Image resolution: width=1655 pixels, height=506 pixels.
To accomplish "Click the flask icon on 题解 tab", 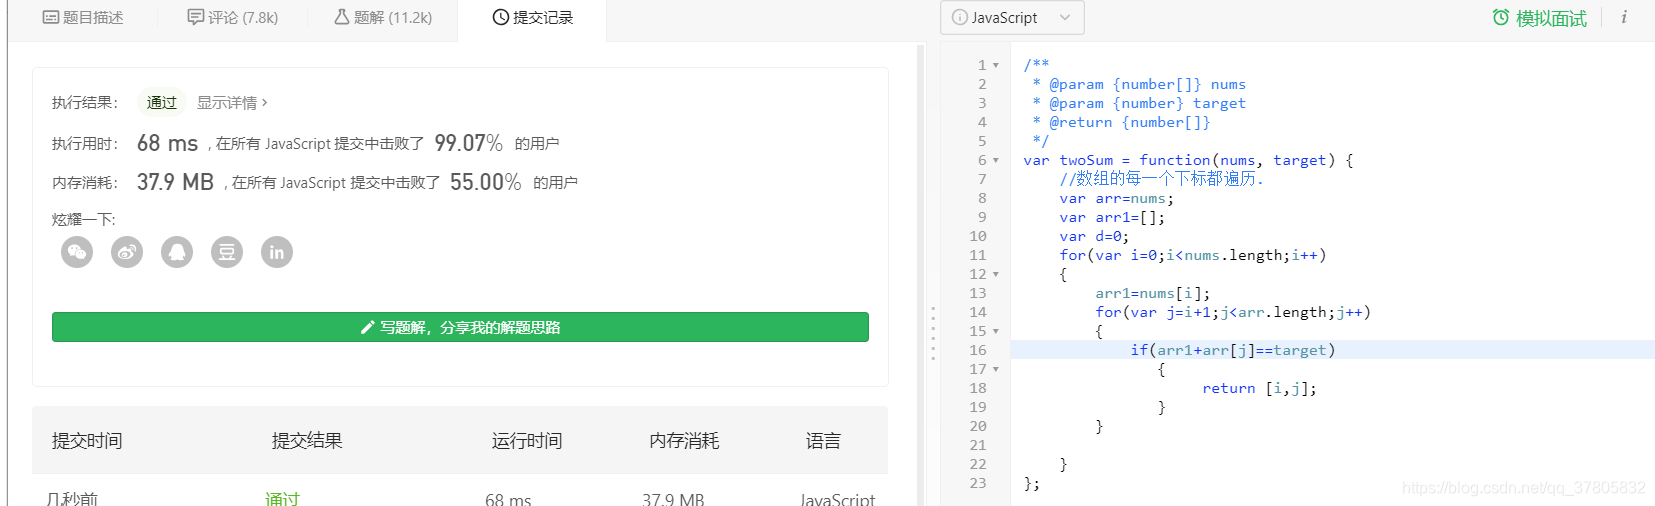I will 342,17.
